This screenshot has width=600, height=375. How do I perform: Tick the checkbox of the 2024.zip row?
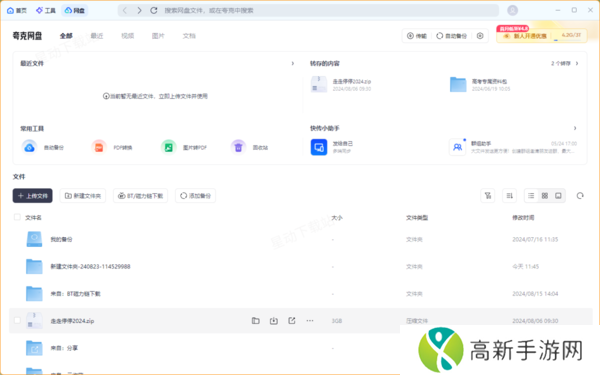click(x=17, y=320)
